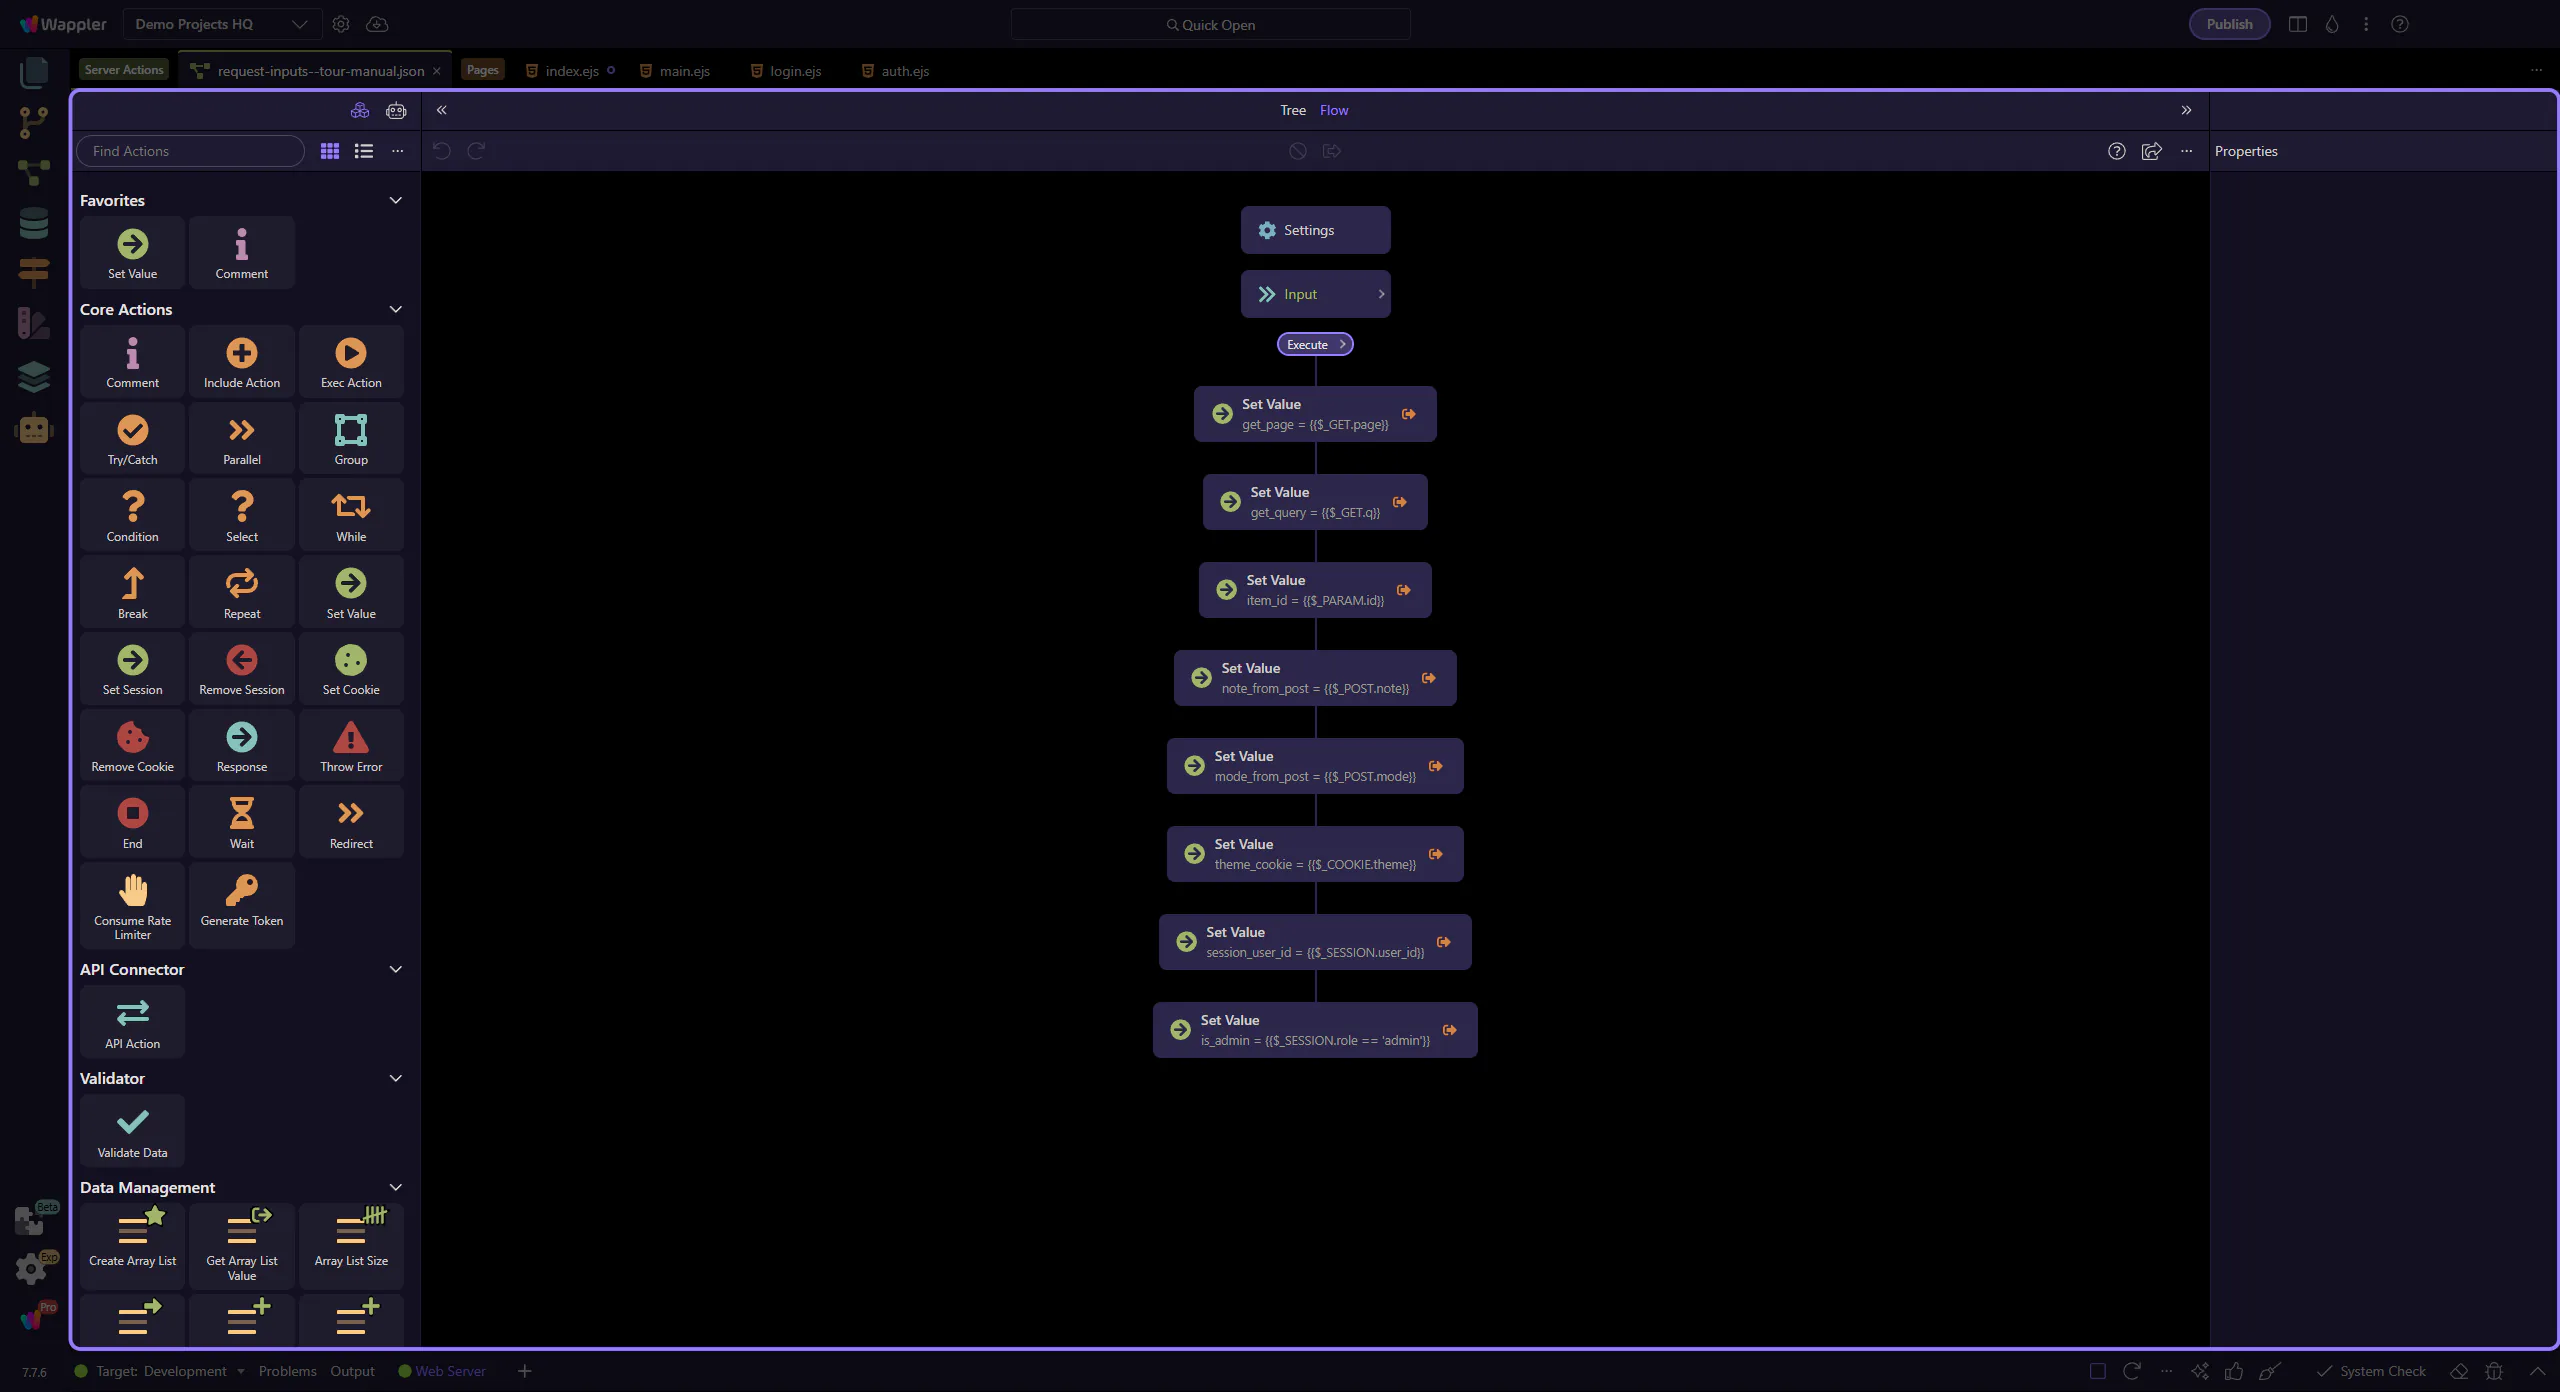Screen dimensions: 2560x1392
Task: Switch actions panel to grid view
Action: 329,151
